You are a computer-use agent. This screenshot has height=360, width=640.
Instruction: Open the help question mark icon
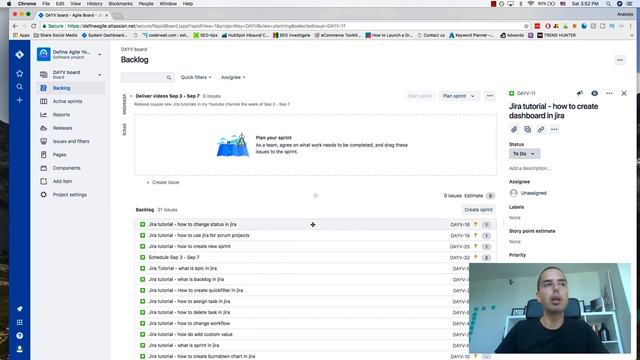[x=19, y=336]
